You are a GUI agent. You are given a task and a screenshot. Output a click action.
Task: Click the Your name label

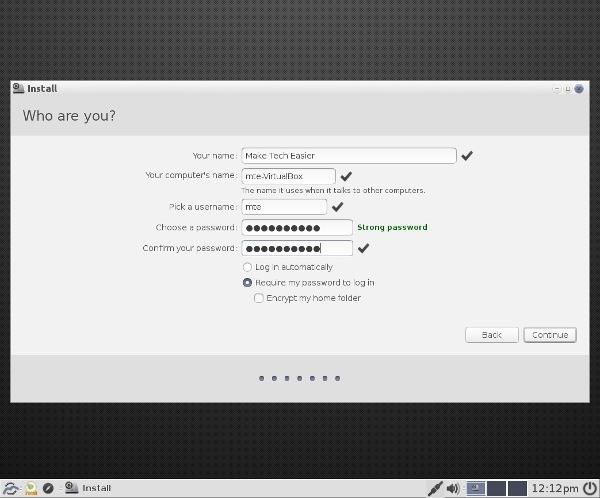215,156
